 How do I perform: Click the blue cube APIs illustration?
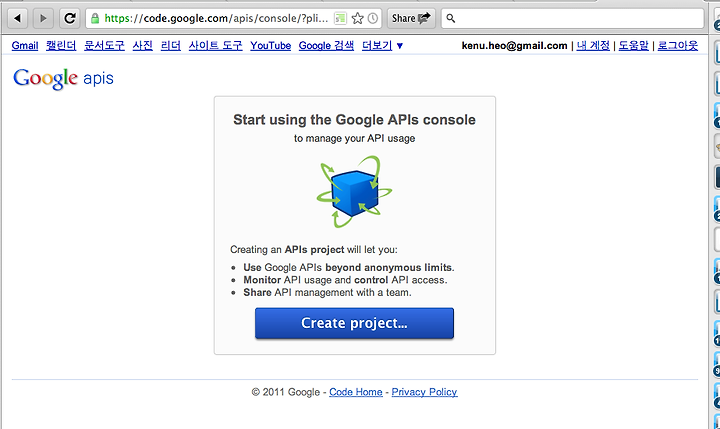tap(354, 192)
